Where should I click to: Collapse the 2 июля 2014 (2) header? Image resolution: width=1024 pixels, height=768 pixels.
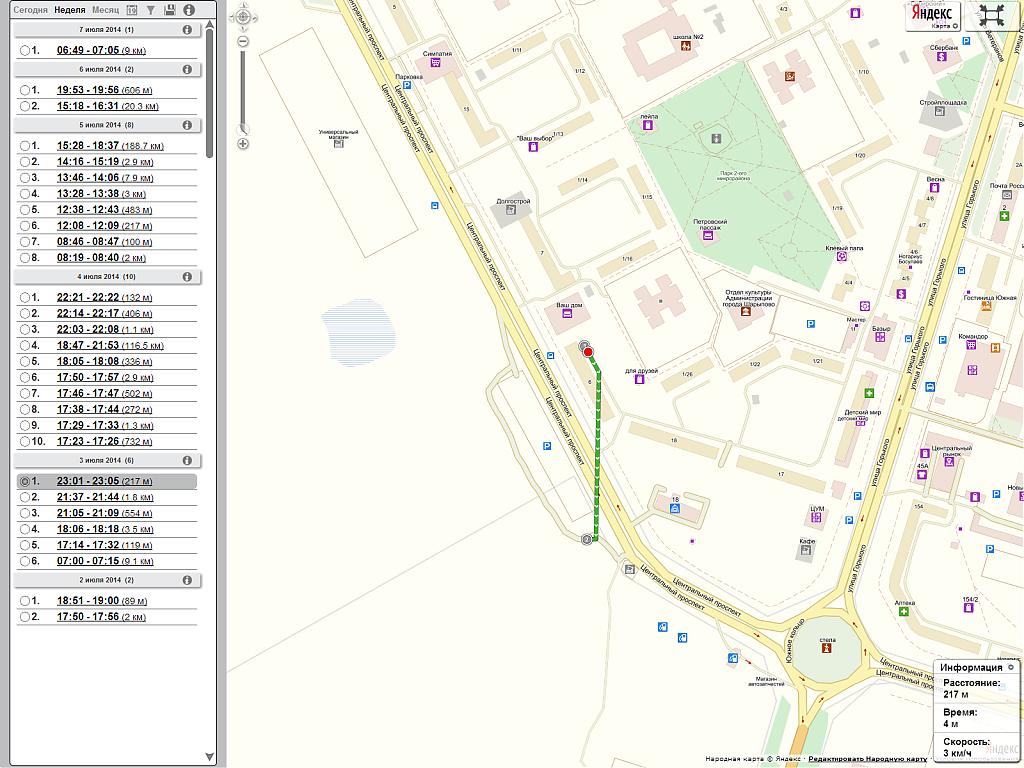point(106,580)
